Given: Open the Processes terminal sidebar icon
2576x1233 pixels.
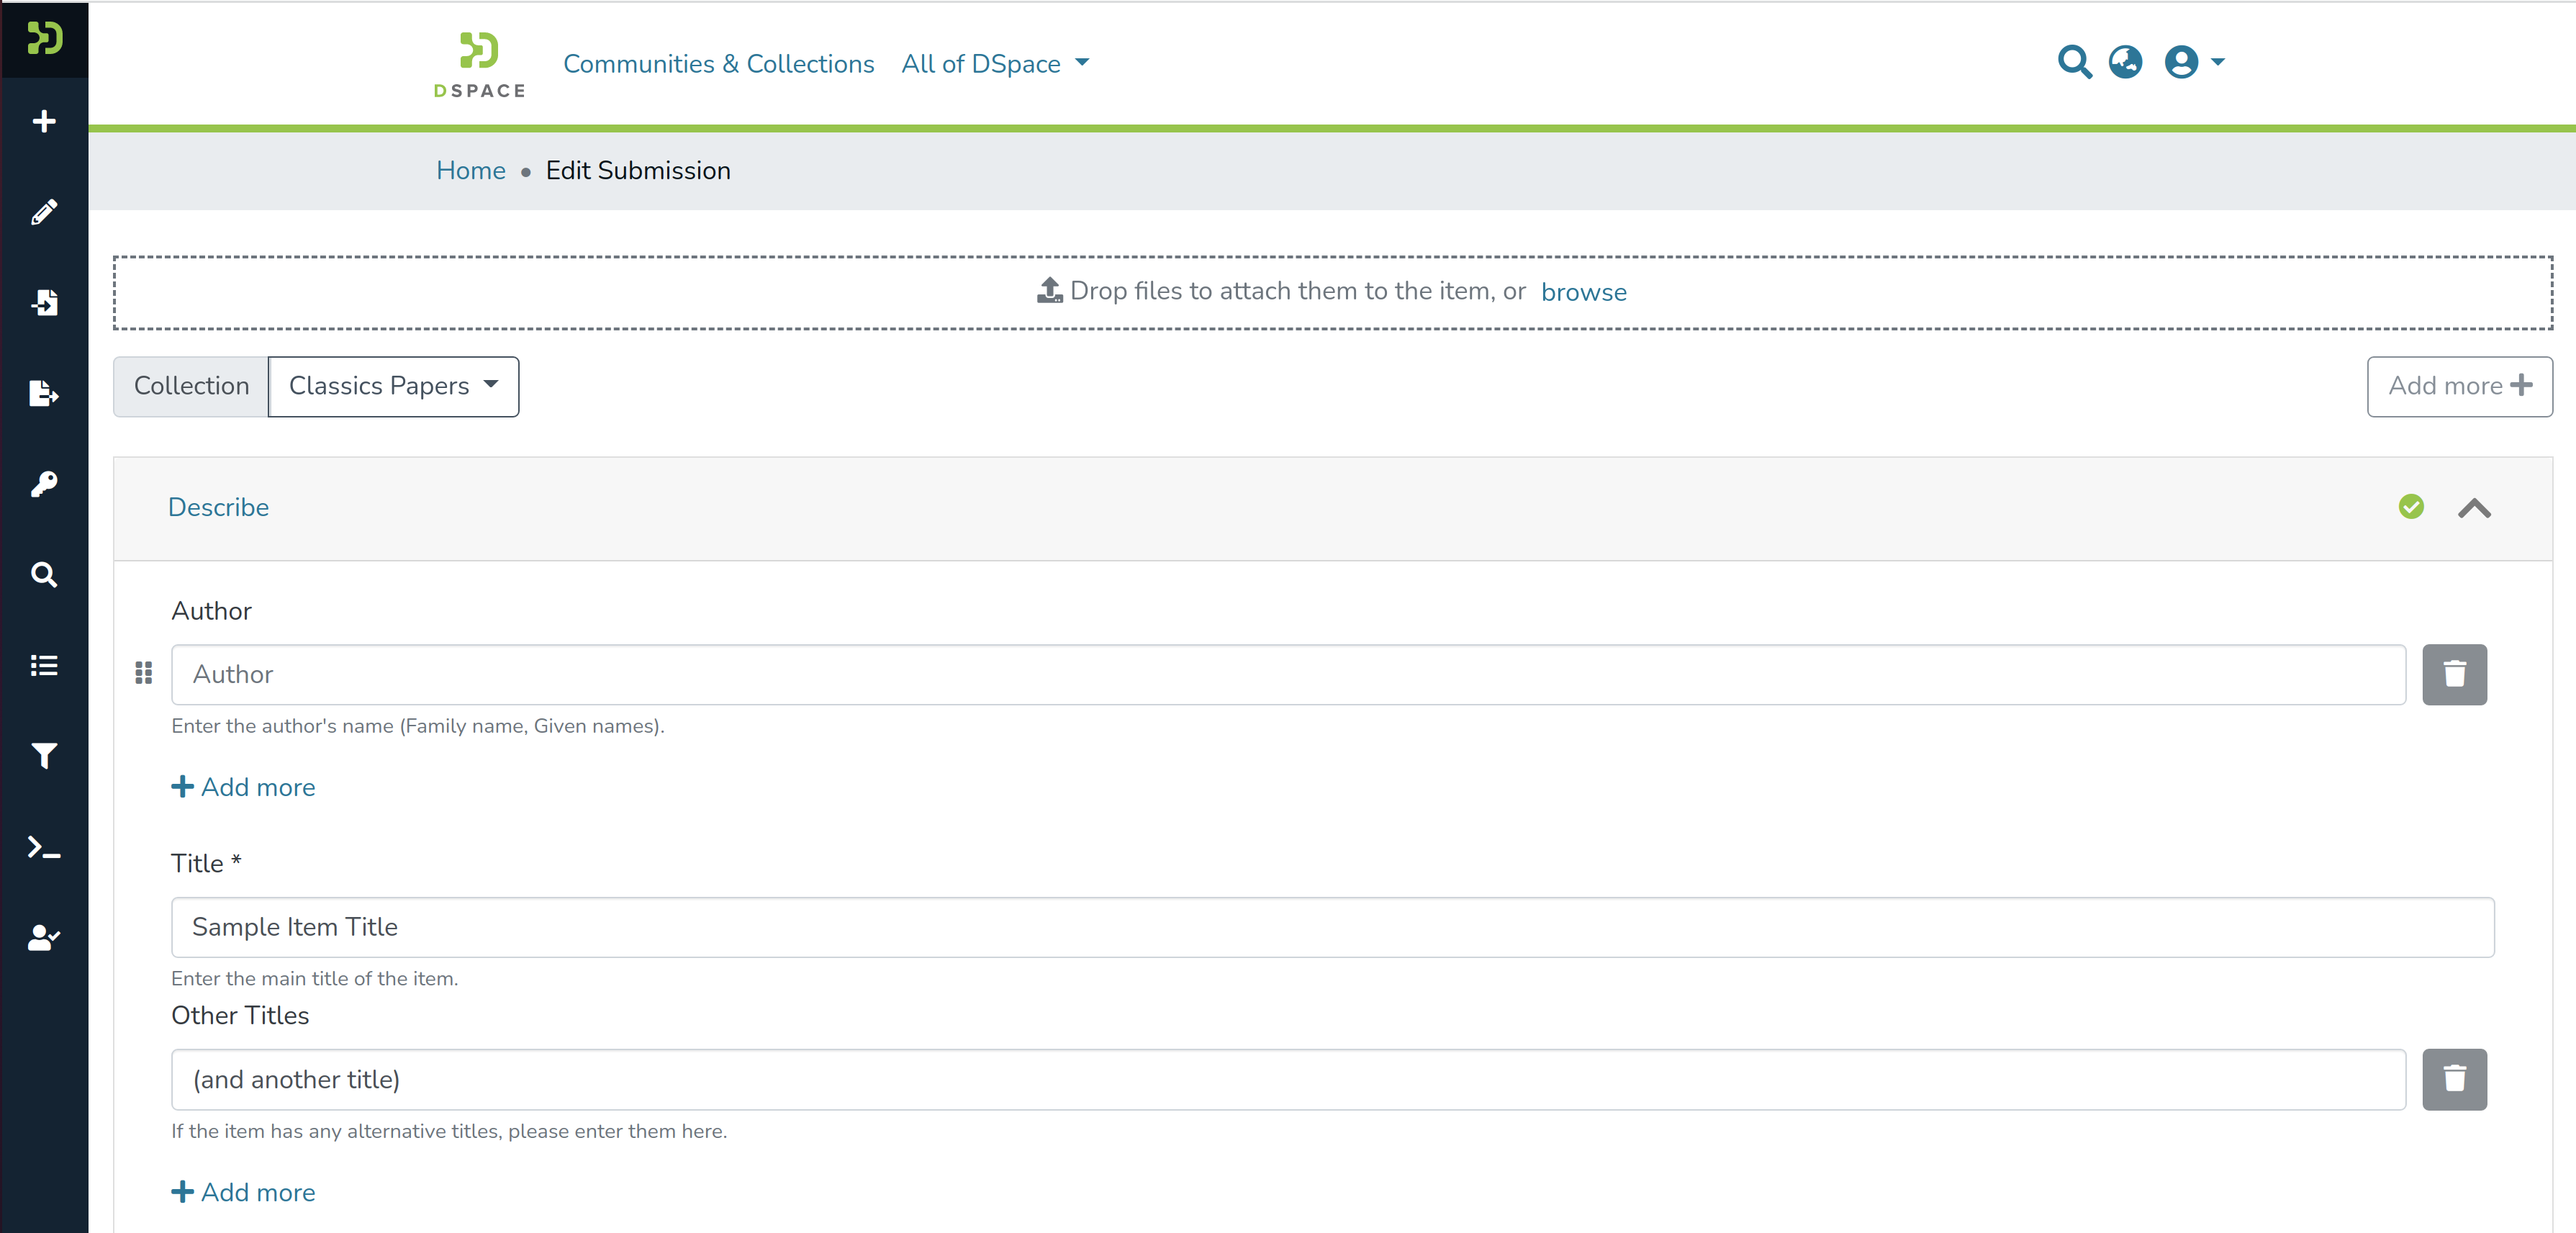Looking at the screenshot, I should click(x=44, y=847).
